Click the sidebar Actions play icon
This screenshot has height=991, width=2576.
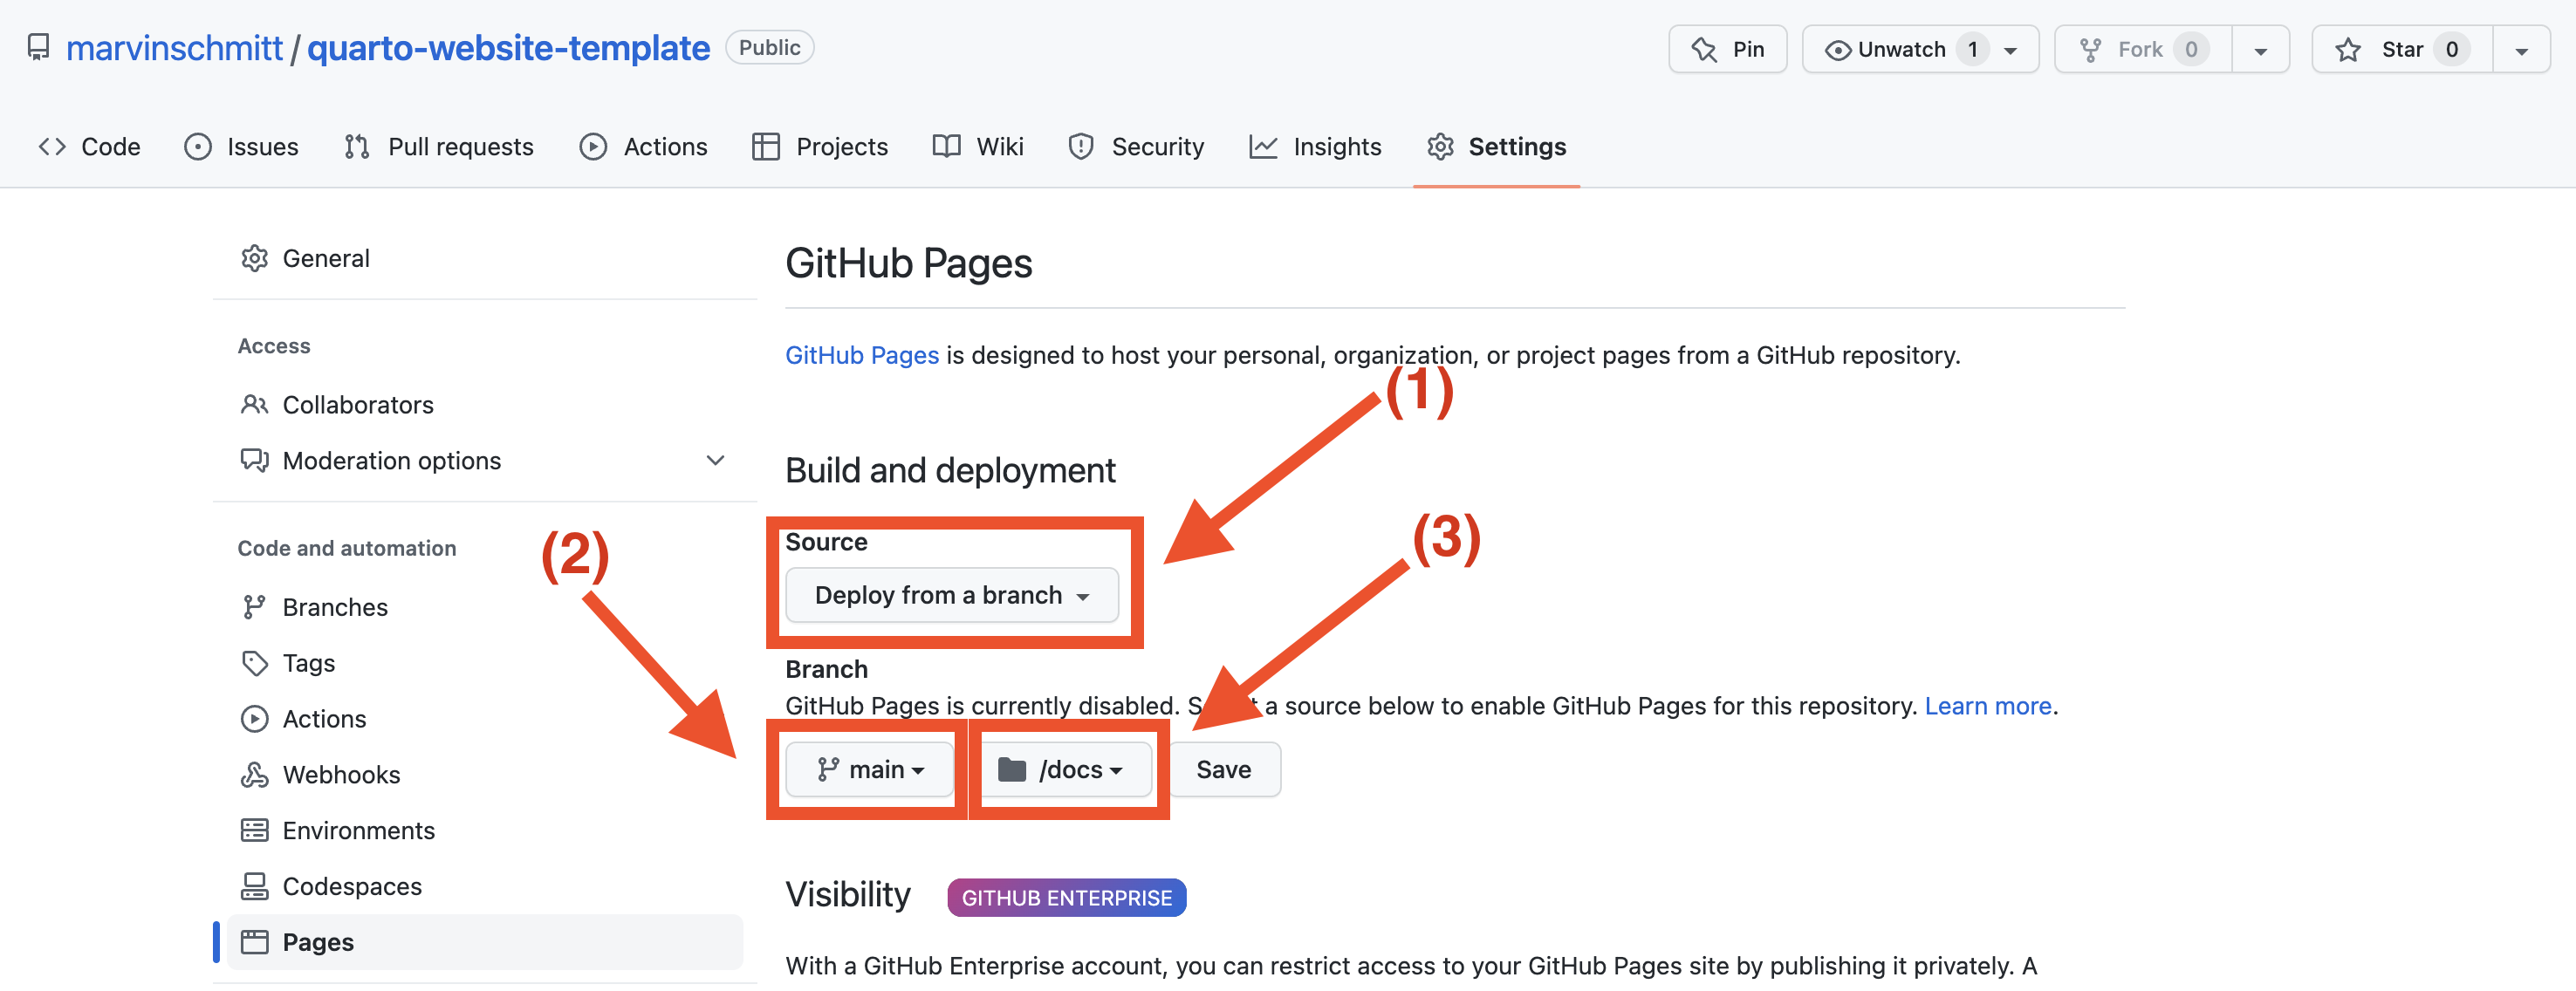254,719
